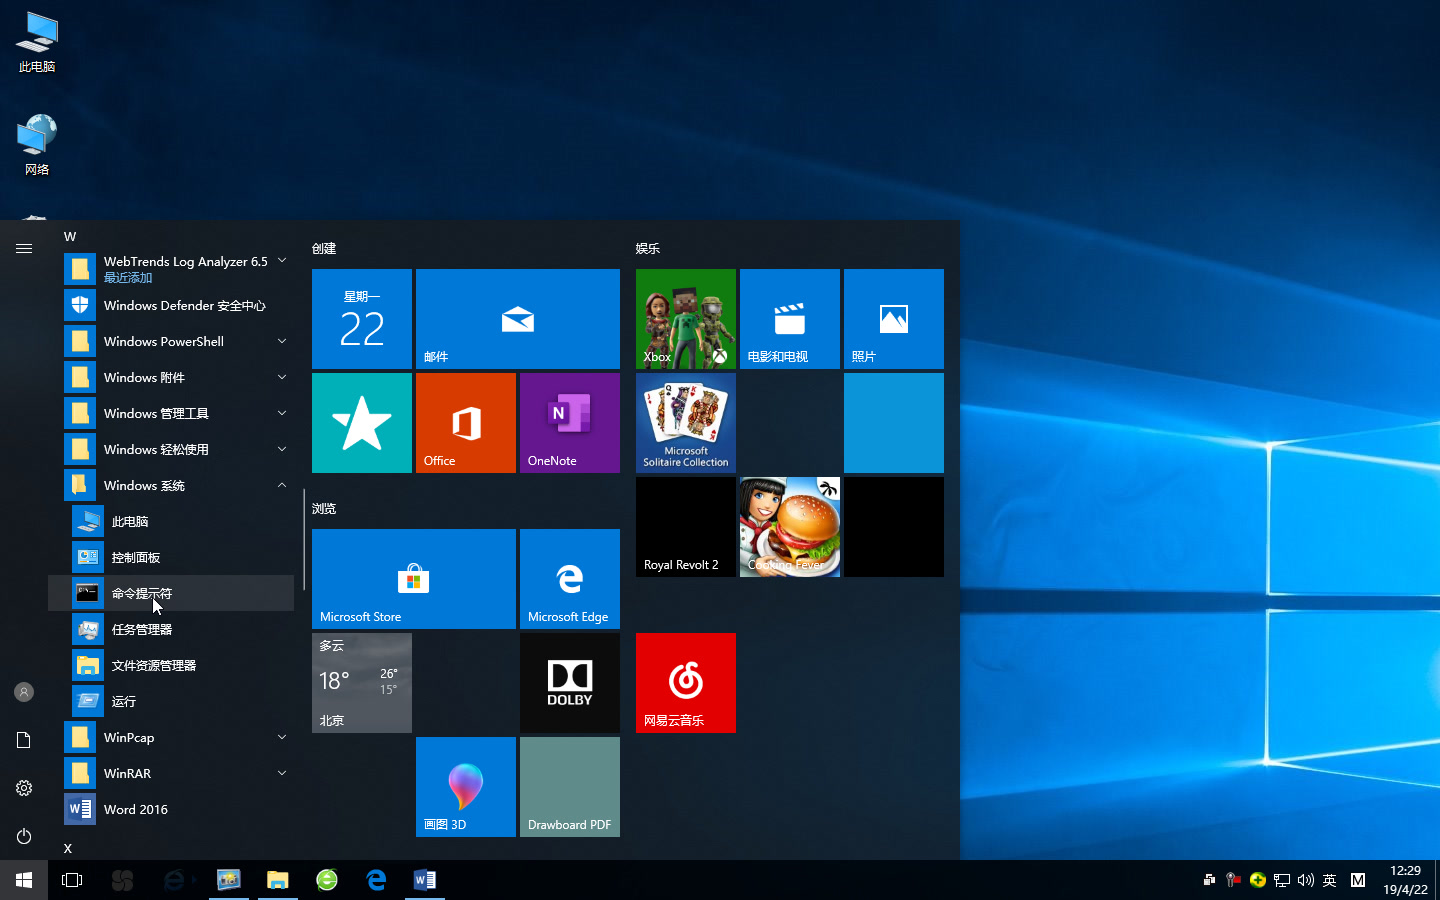
Task: Click the 娱乐 tile group heading
Action: click(x=648, y=248)
